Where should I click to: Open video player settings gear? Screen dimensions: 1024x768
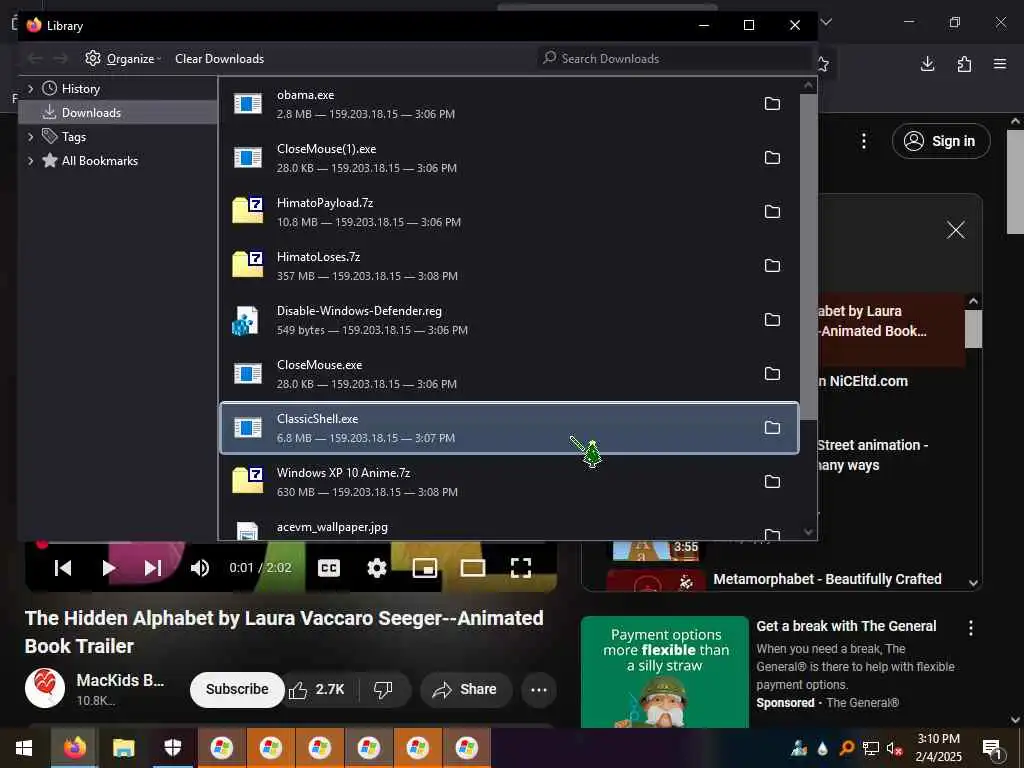tap(377, 568)
